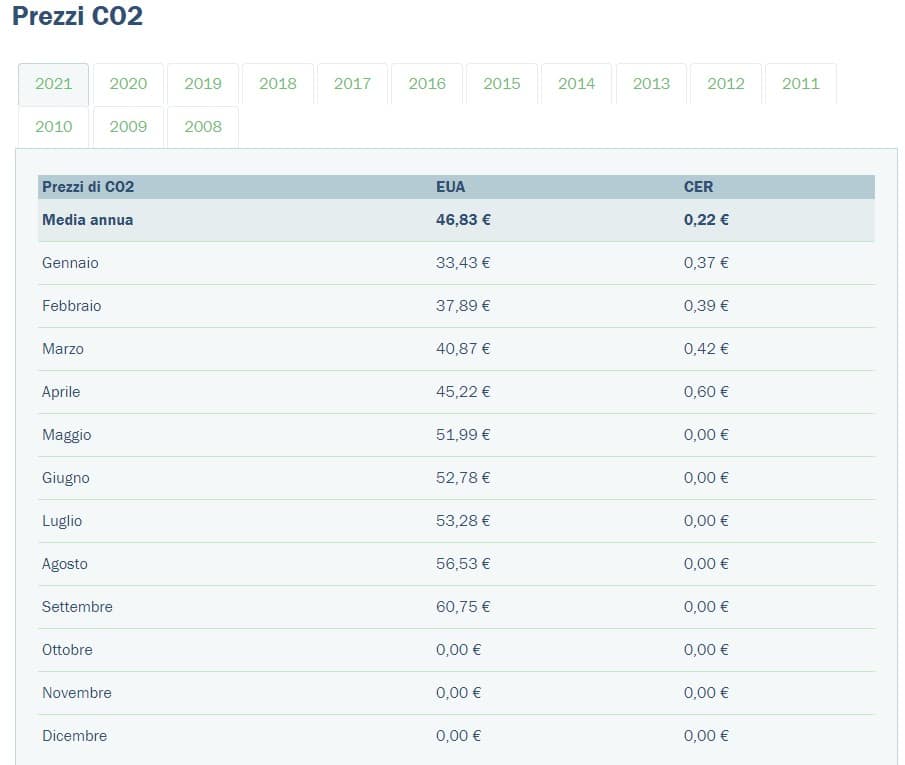905x765 pixels.
Task: Click the CER column header
Action: tap(698, 187)
